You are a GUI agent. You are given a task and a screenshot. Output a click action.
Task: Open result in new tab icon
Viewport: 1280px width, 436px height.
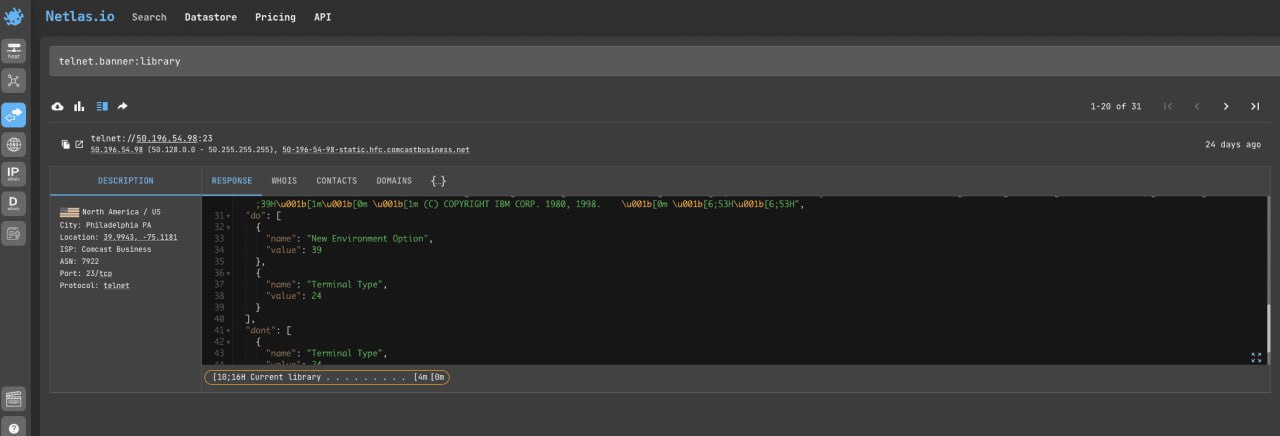[x=79, y=144]
